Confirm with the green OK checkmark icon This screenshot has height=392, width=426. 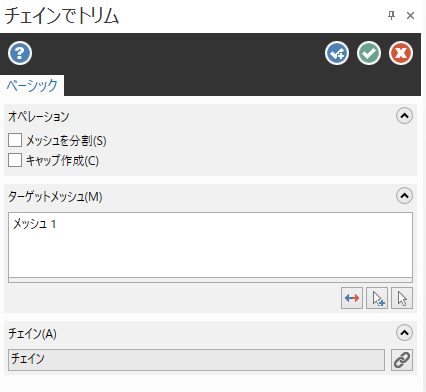coord(369,53)
